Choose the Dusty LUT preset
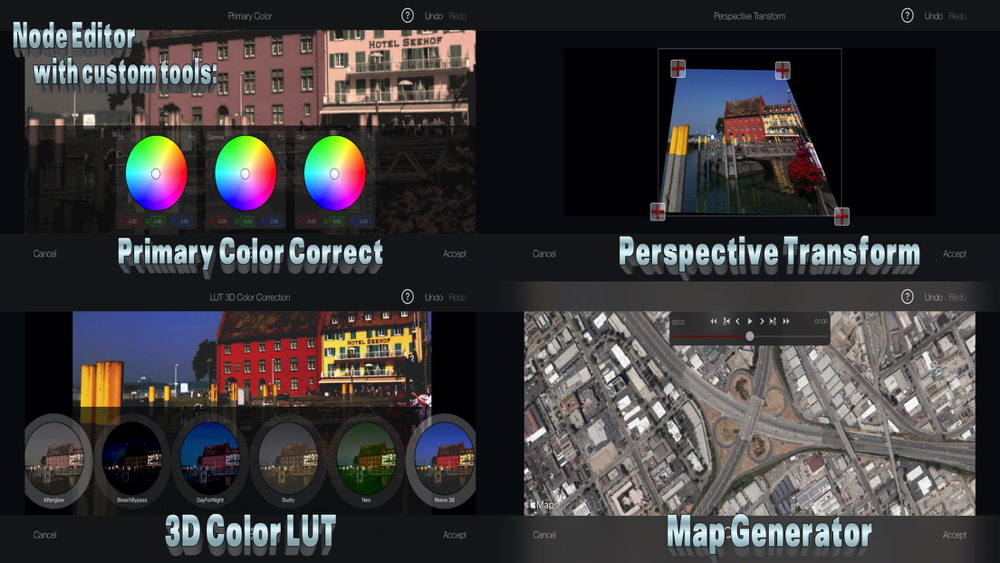This screenshot has height=563, width=1000. click(288, 460)
